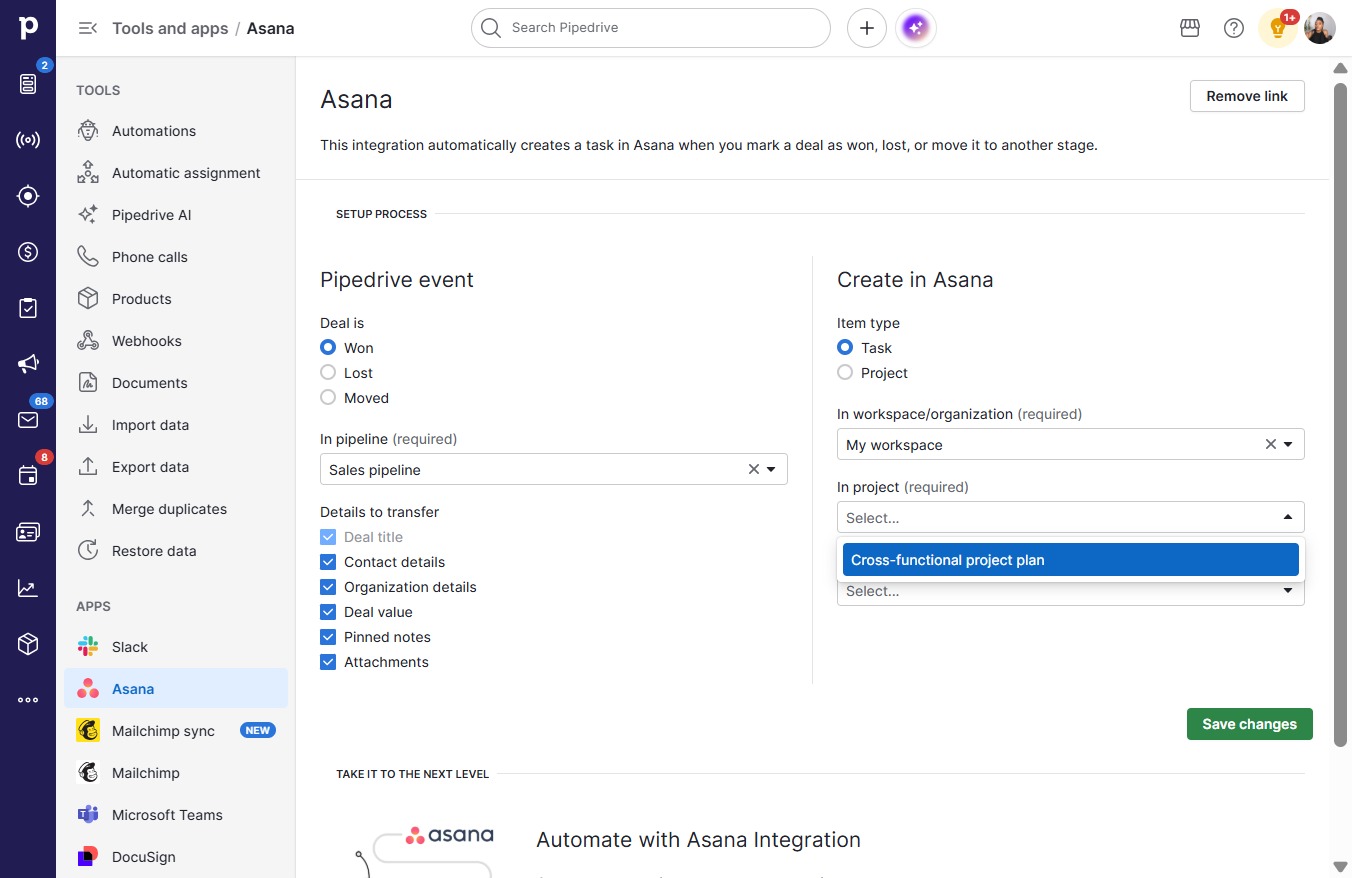Image resolution: width=1352 pixels, height=878 pixels.
Task: Open the lower Select dropdown below project
Action: (x=1070, y=591)
